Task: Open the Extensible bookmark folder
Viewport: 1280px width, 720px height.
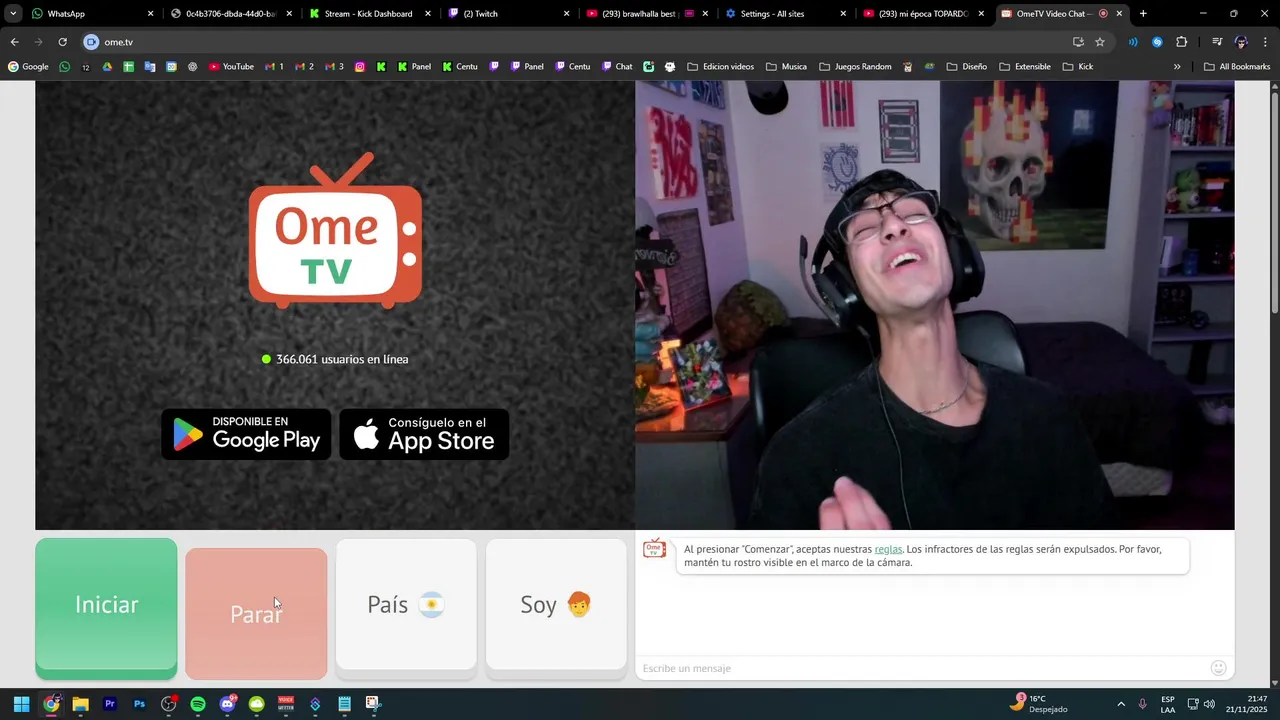Action: click(x=1025, y=67)
